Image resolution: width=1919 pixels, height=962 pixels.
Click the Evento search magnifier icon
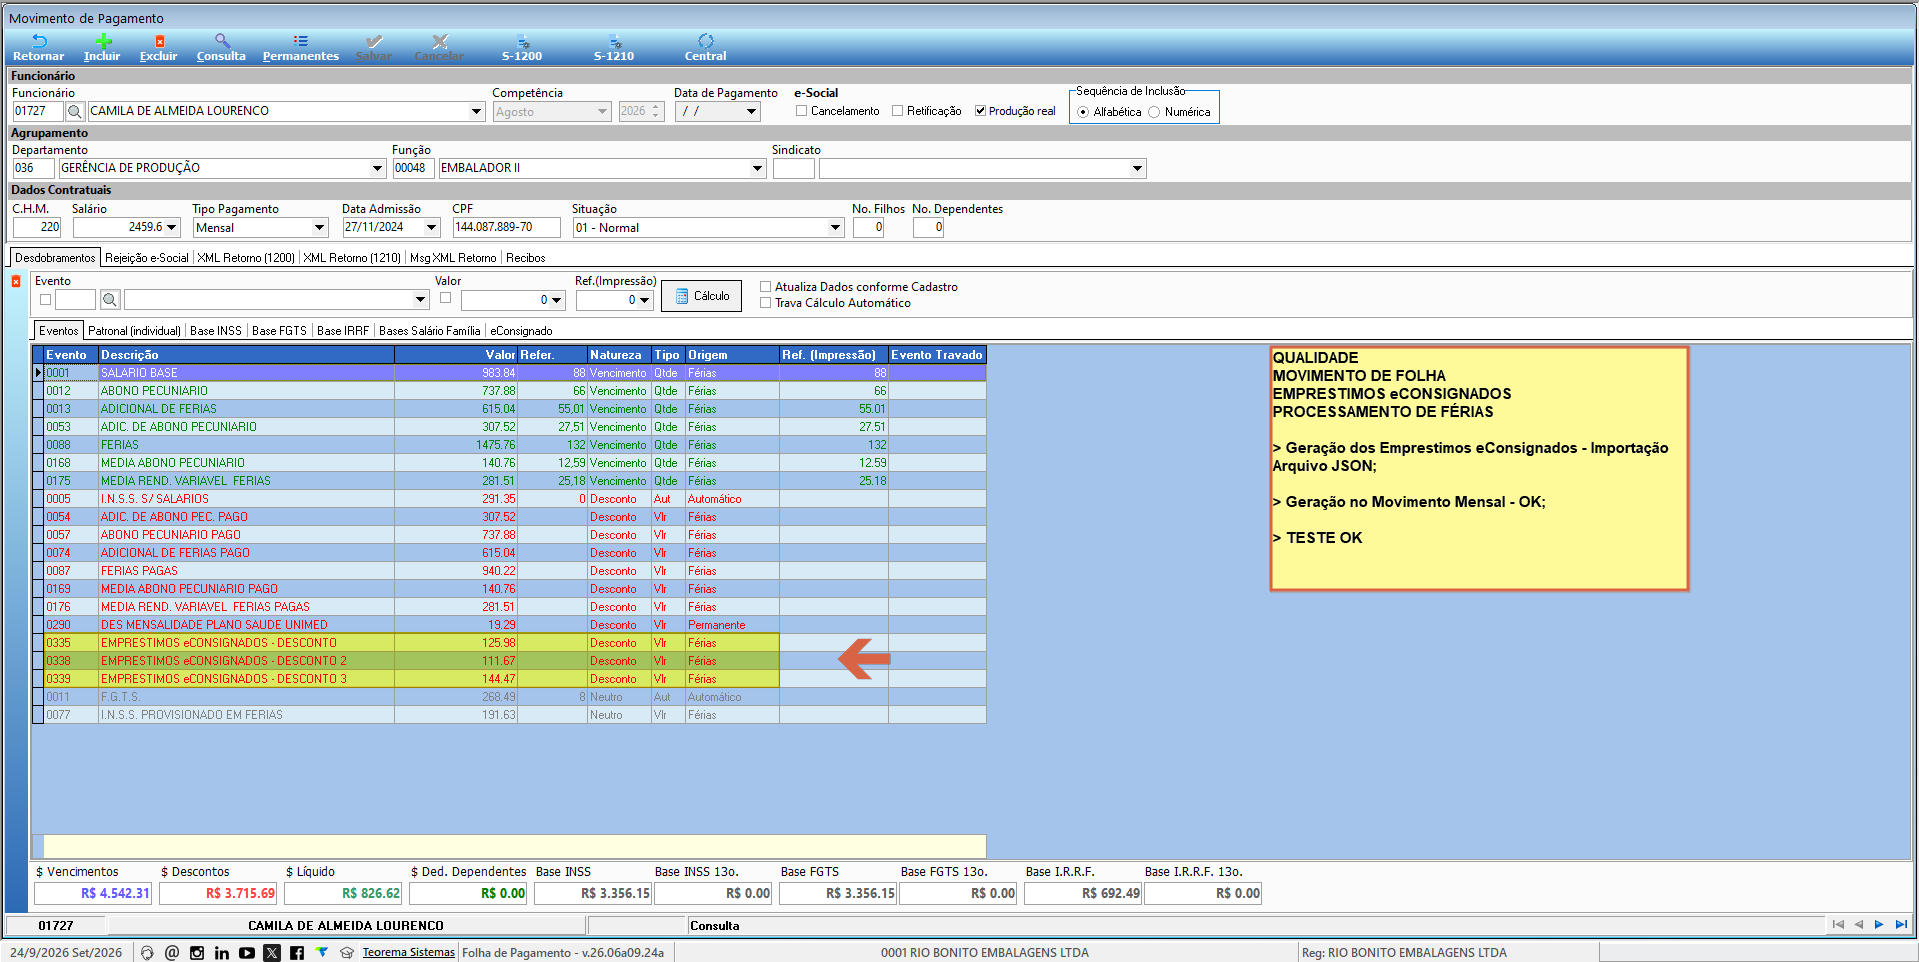coord(110,299)
